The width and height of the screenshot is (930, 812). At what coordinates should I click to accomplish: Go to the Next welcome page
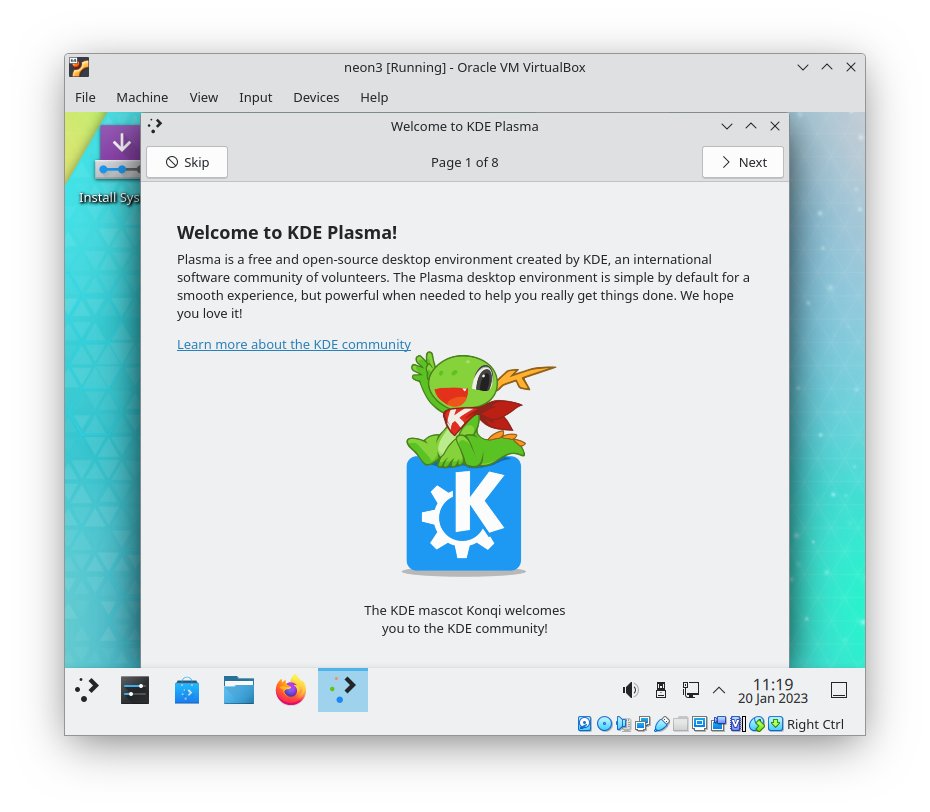pos(743,162)
